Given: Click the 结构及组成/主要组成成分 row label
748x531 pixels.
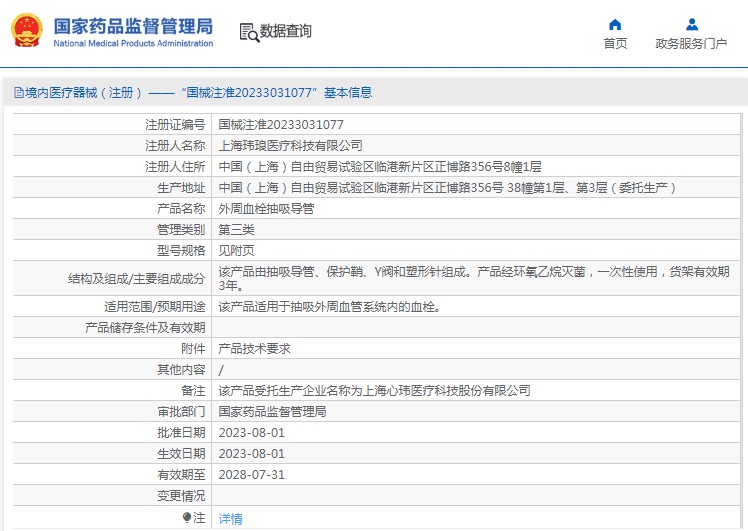Looking at the screenshot, I should point(136,279).
